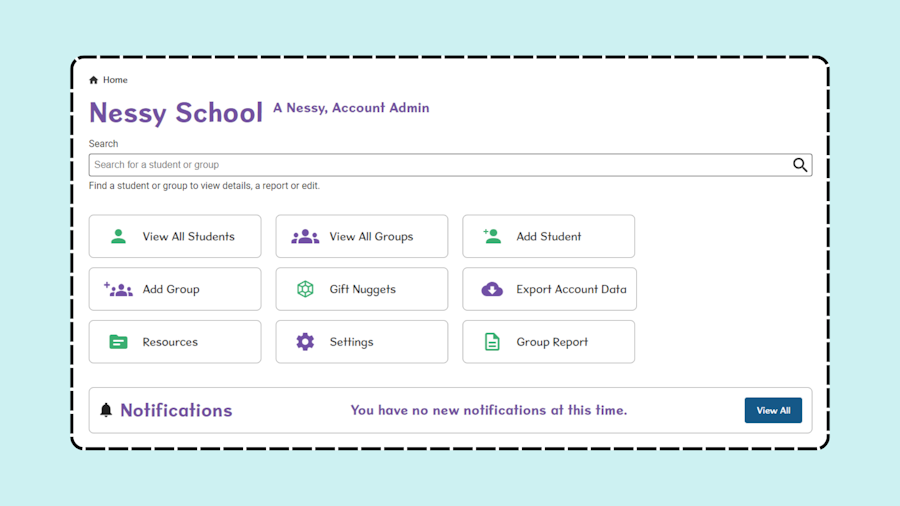Click the no new notifications message
Viewport: 900px width, 506px height.
click(489, 410)
